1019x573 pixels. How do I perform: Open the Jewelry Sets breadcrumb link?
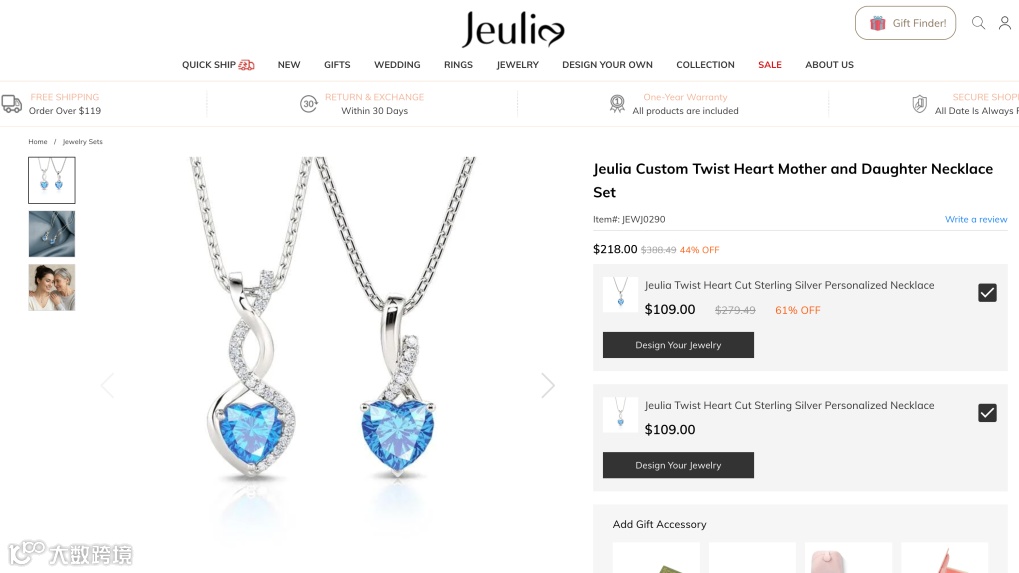point(83,142)
